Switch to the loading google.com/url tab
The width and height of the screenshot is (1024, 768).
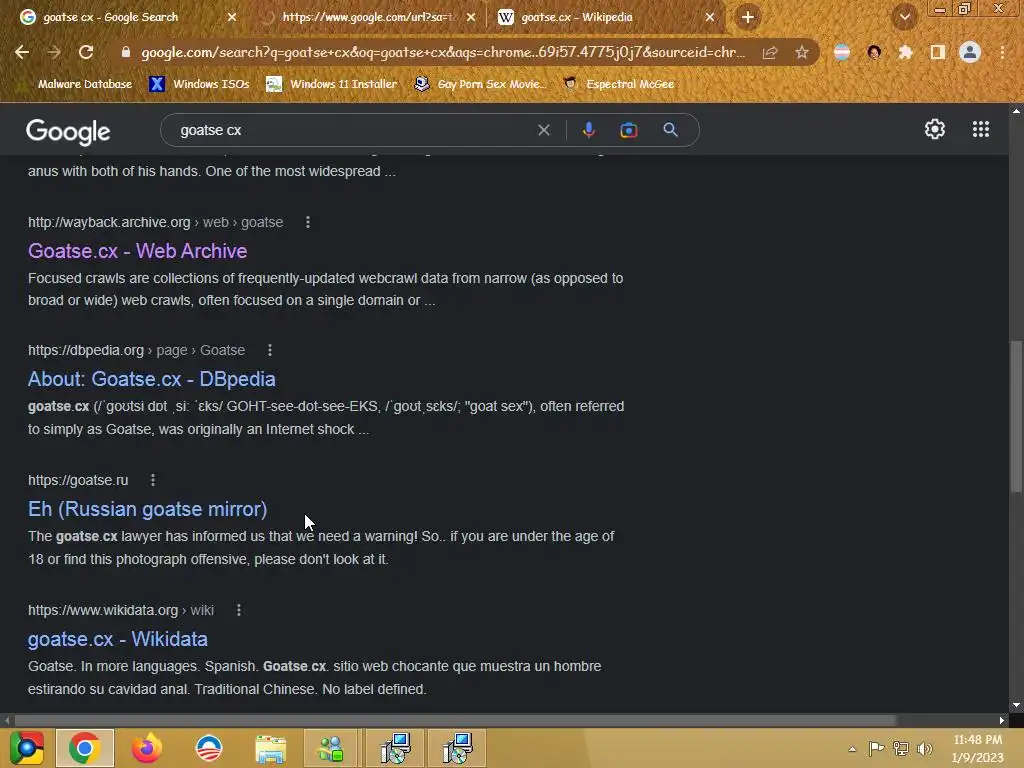(366, 17)
